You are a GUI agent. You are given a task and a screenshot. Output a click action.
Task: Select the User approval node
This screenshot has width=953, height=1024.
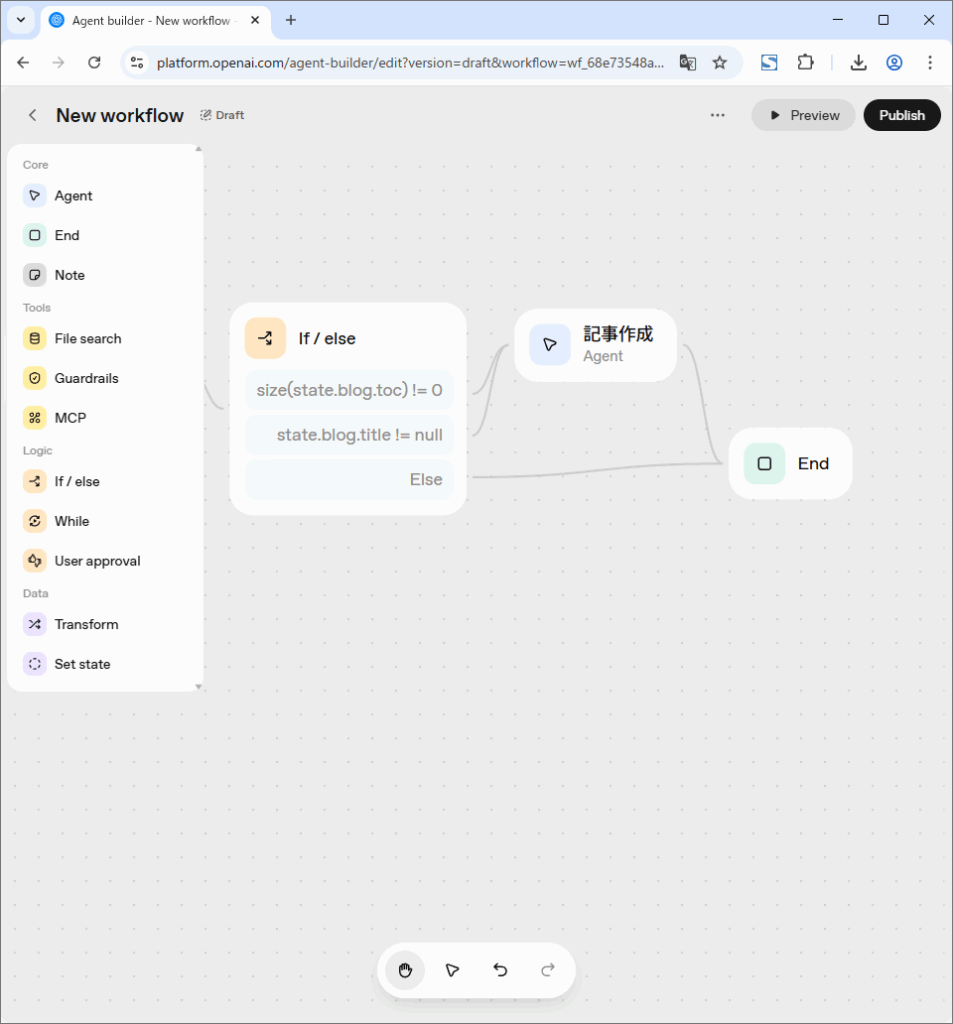point(94,560)
